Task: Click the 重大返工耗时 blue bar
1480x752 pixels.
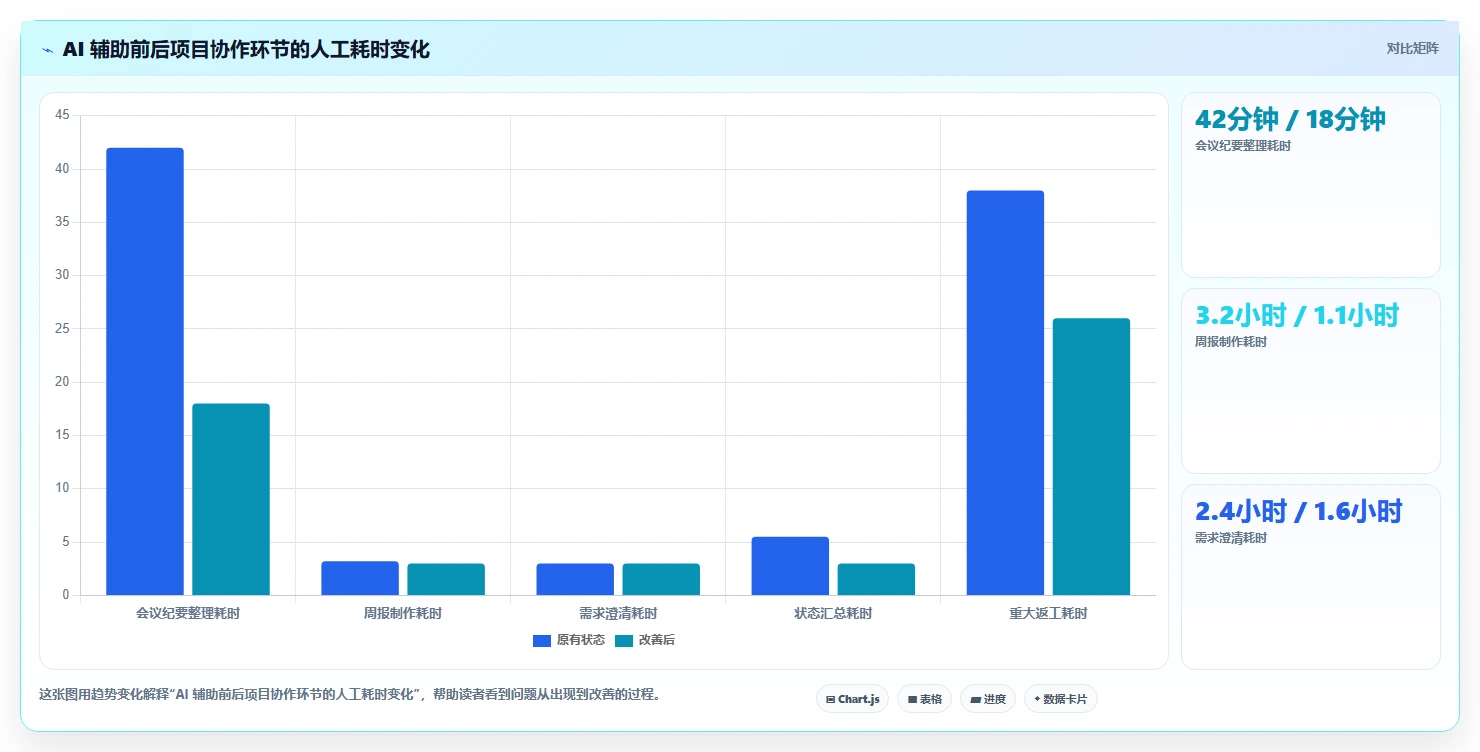Action: pyautogui.click(x=1005, y=393)
